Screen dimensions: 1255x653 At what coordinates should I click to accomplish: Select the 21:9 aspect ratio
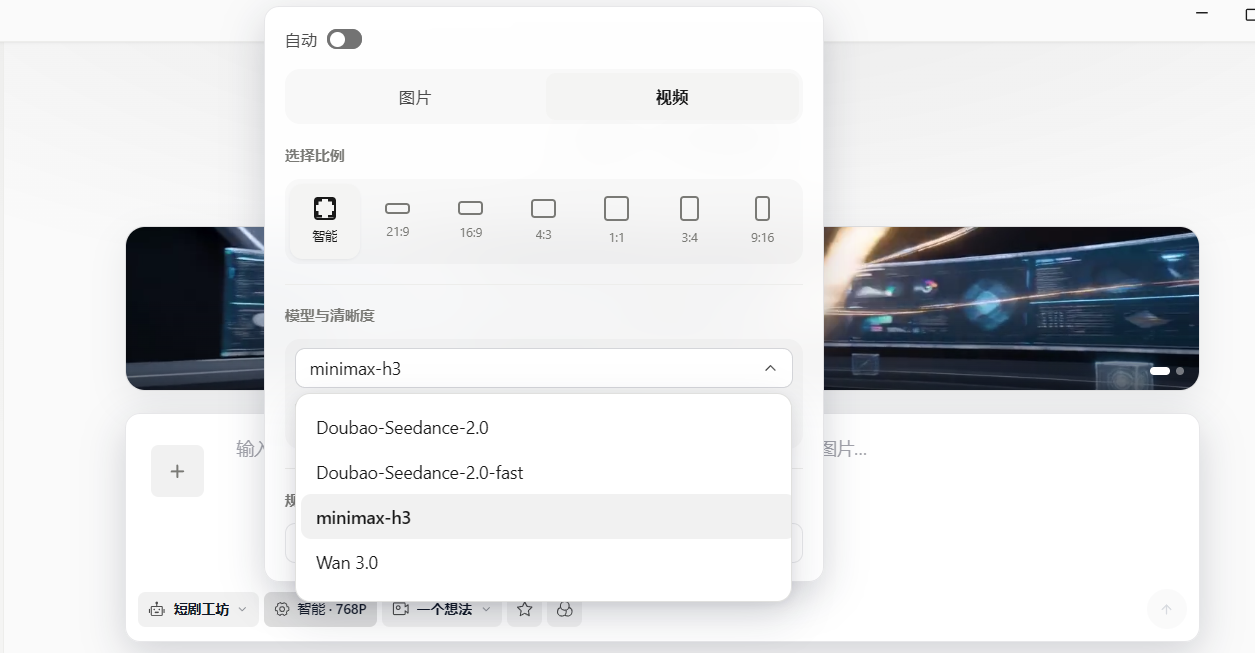pyautogui.click(x=398, y=220)
